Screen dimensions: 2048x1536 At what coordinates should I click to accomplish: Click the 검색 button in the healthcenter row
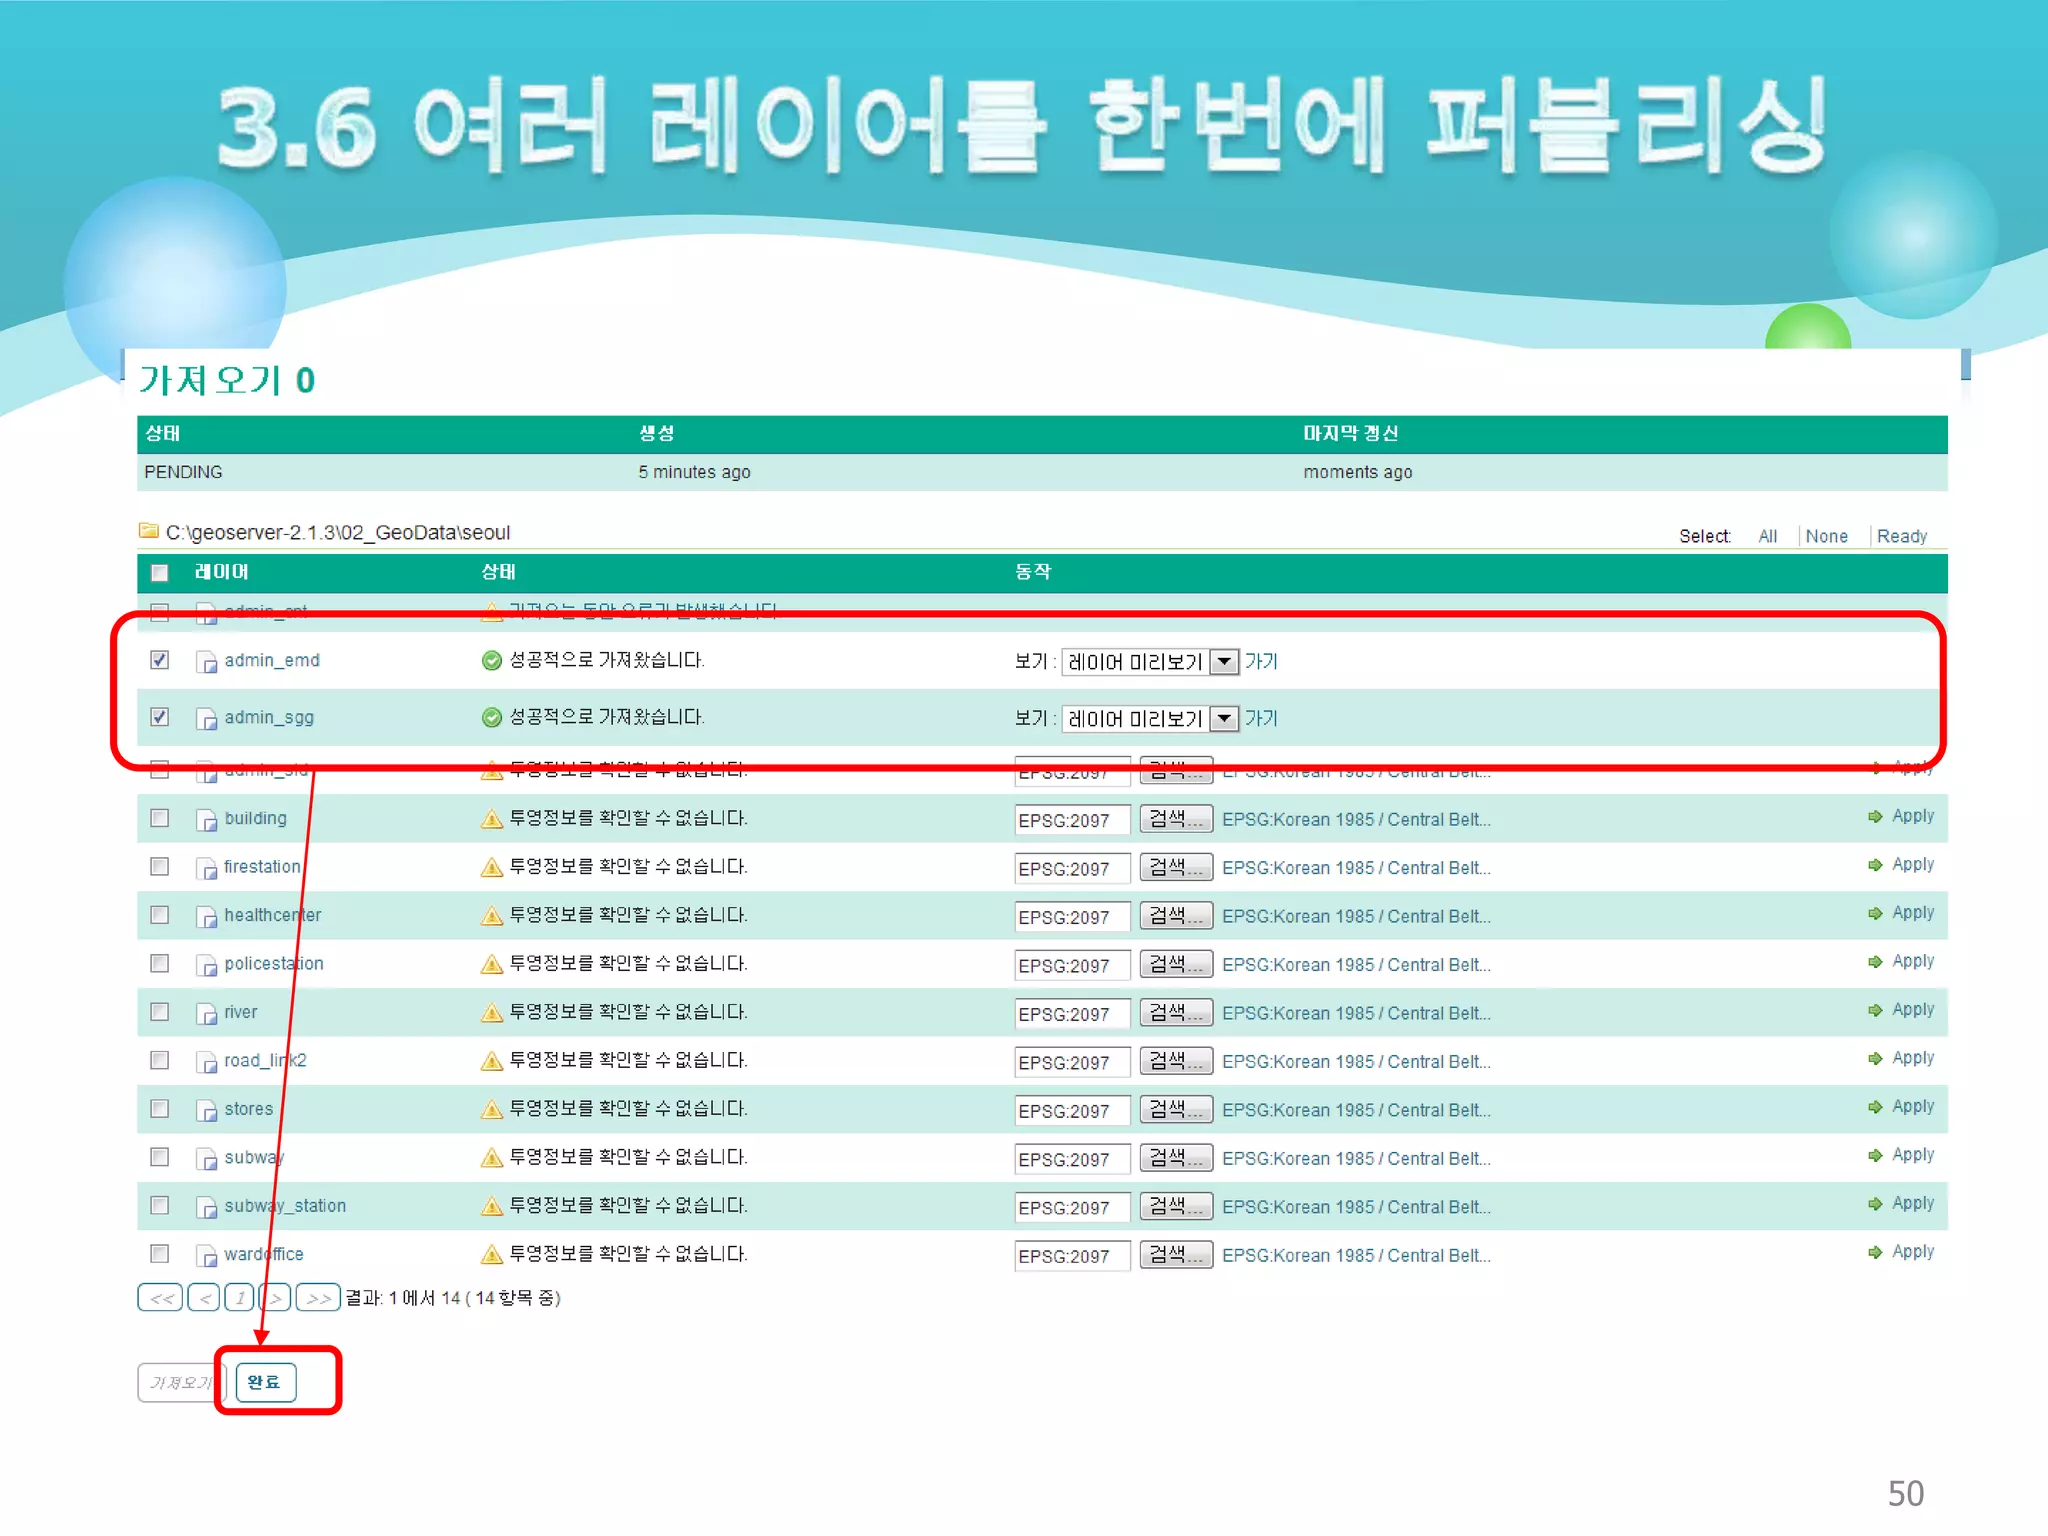click(1175, 916)
